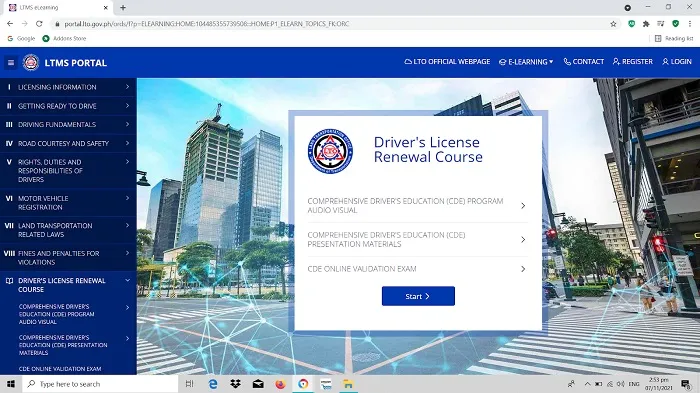Click the LTO logo in course card
The width and height of the screenshot is (700, 393).
pyautogui.click(x=330, y=151)
